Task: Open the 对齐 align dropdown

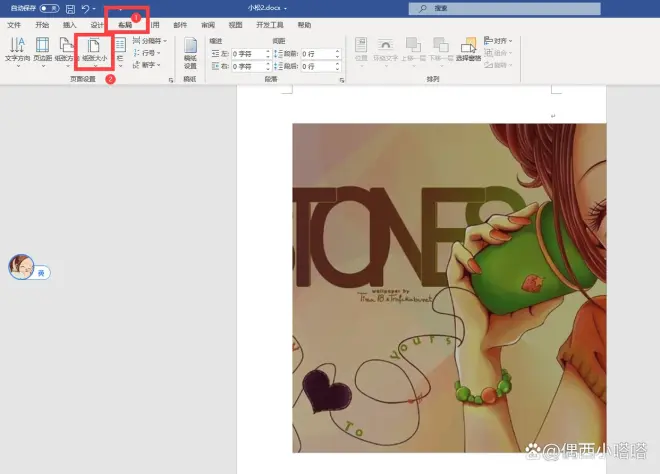Action: pyautogui.click(x=500, y=41)
